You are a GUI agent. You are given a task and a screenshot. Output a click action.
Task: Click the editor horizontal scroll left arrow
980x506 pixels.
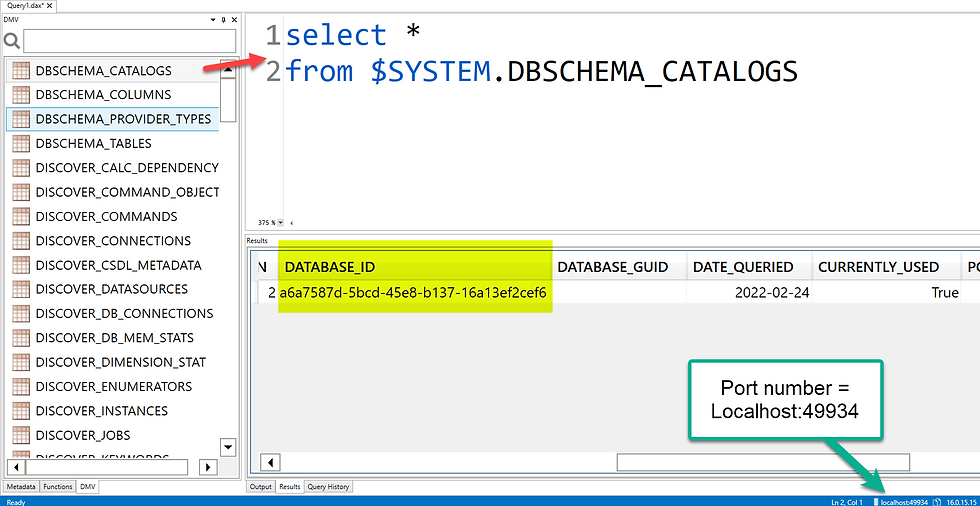pos(291,222)
